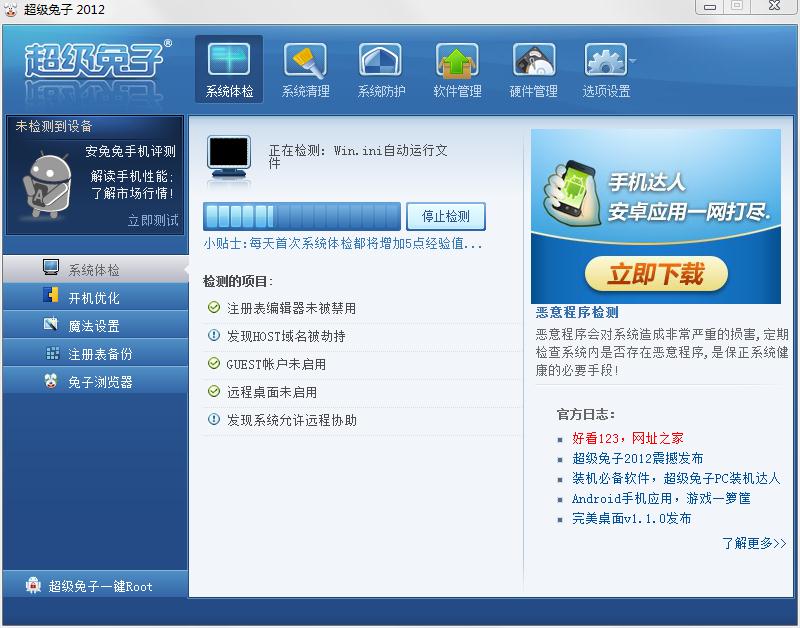Click the warning icon for 发现HOST域名被劫持
The height and width of the screenshot is (628, 800).
214,335
